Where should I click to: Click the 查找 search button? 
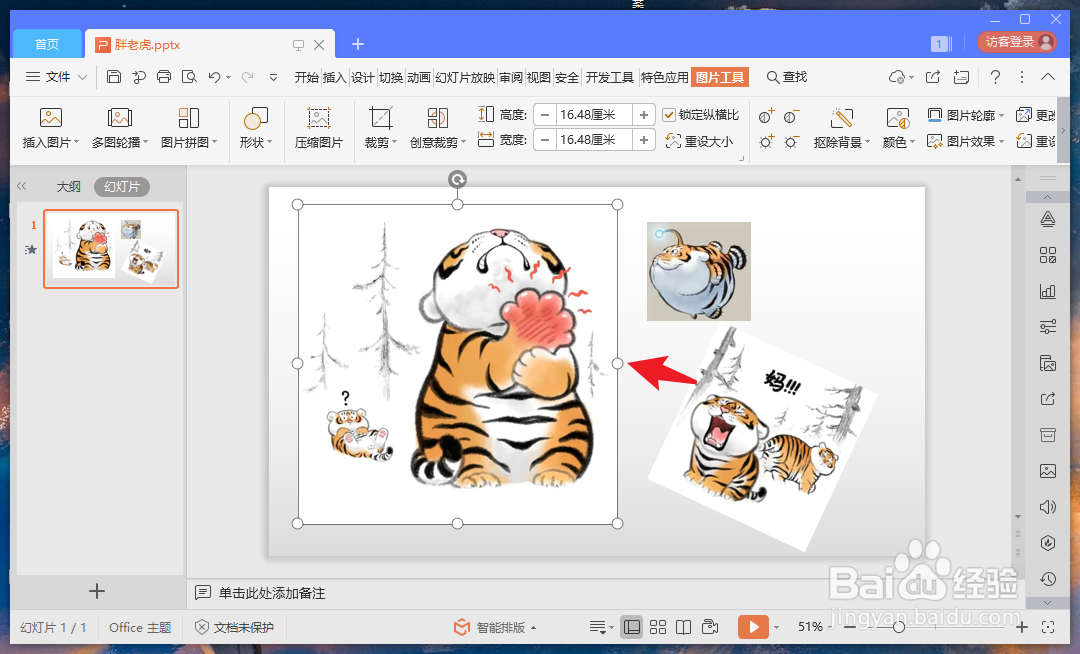coord(787,77)
